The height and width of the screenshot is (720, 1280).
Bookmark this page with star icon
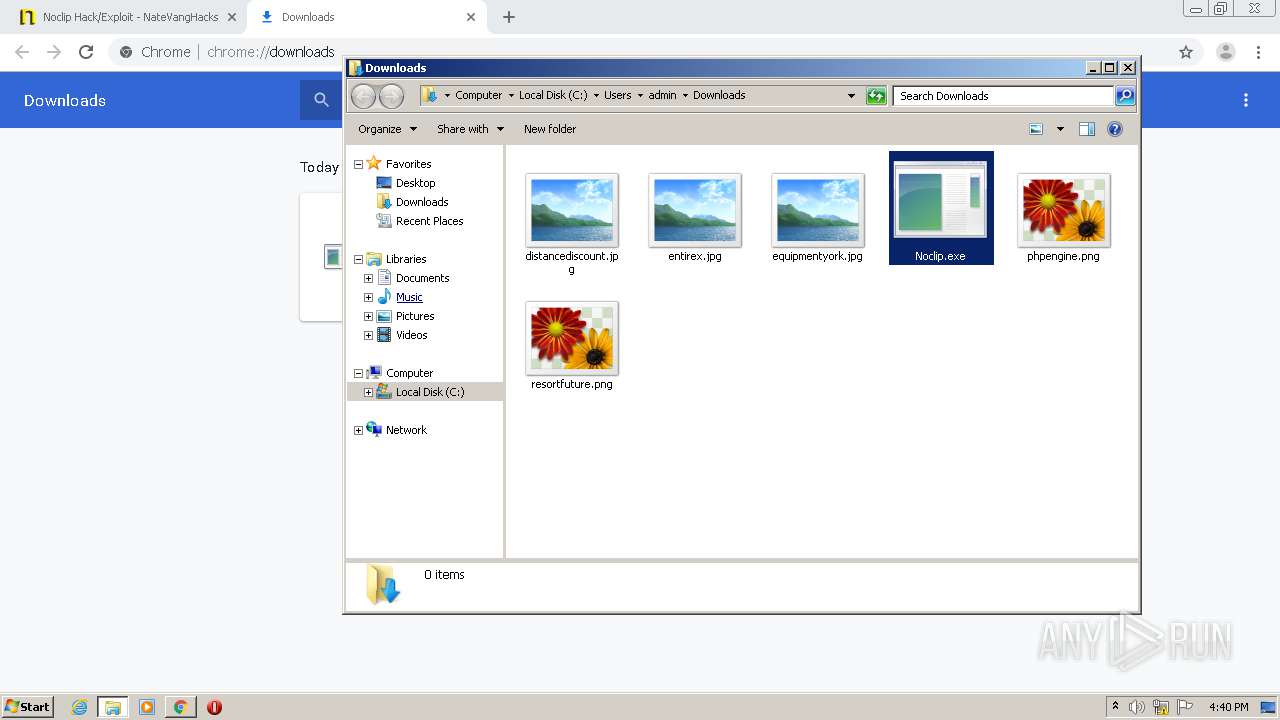point(1186,52)
